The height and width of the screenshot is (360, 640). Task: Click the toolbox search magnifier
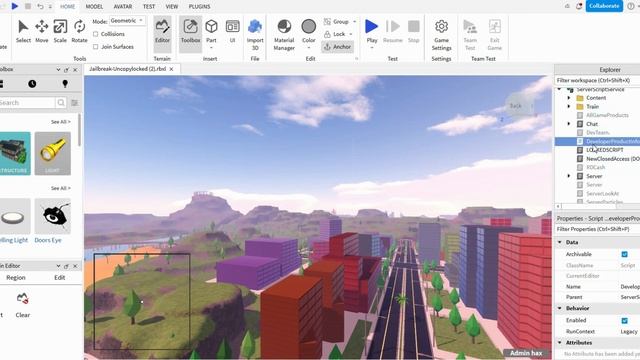[x=61, y=102]
